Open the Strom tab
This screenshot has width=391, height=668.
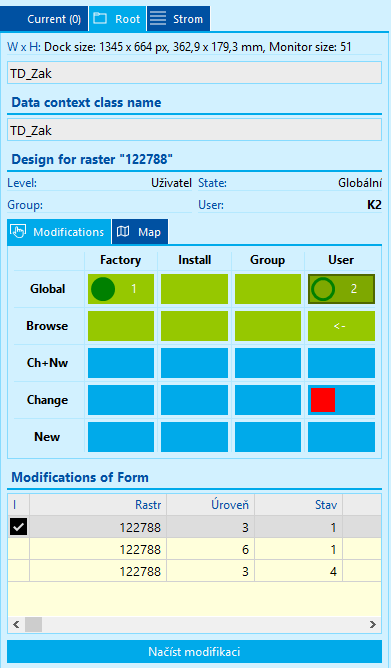(178, 19)
